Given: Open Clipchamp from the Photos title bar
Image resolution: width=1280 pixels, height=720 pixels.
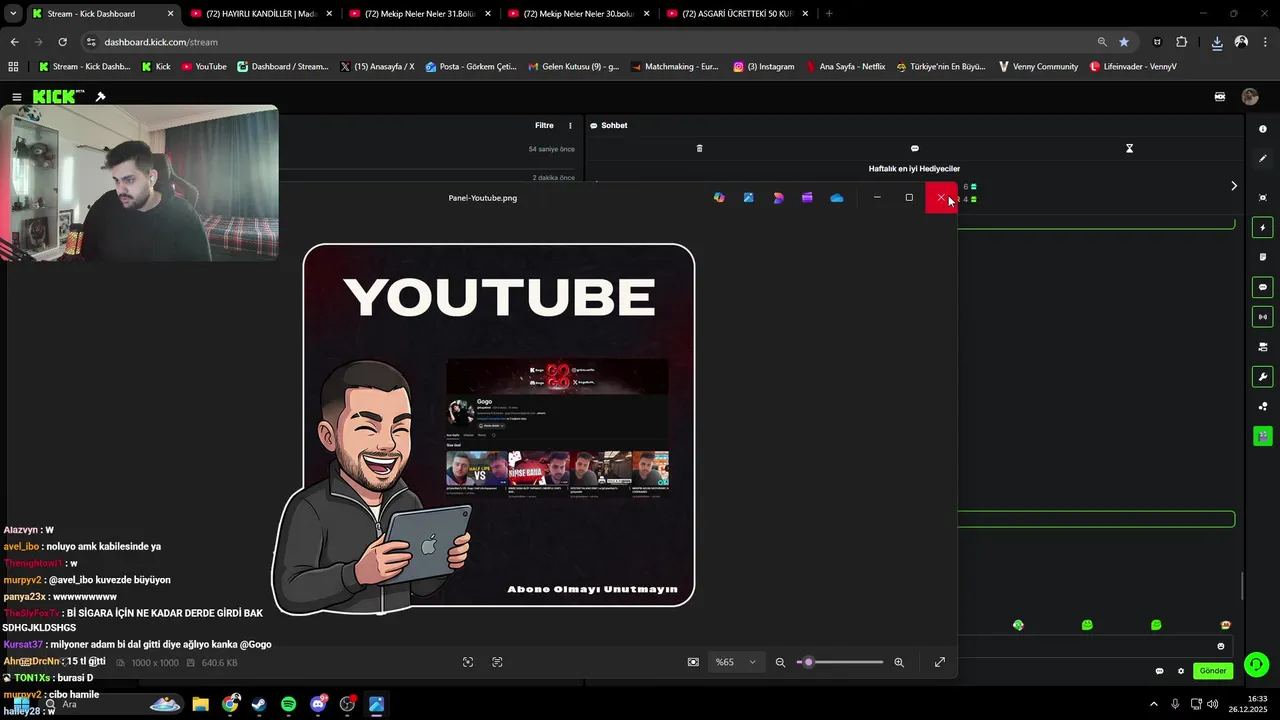Looking at the screenshot, I should tap(807, 198).
